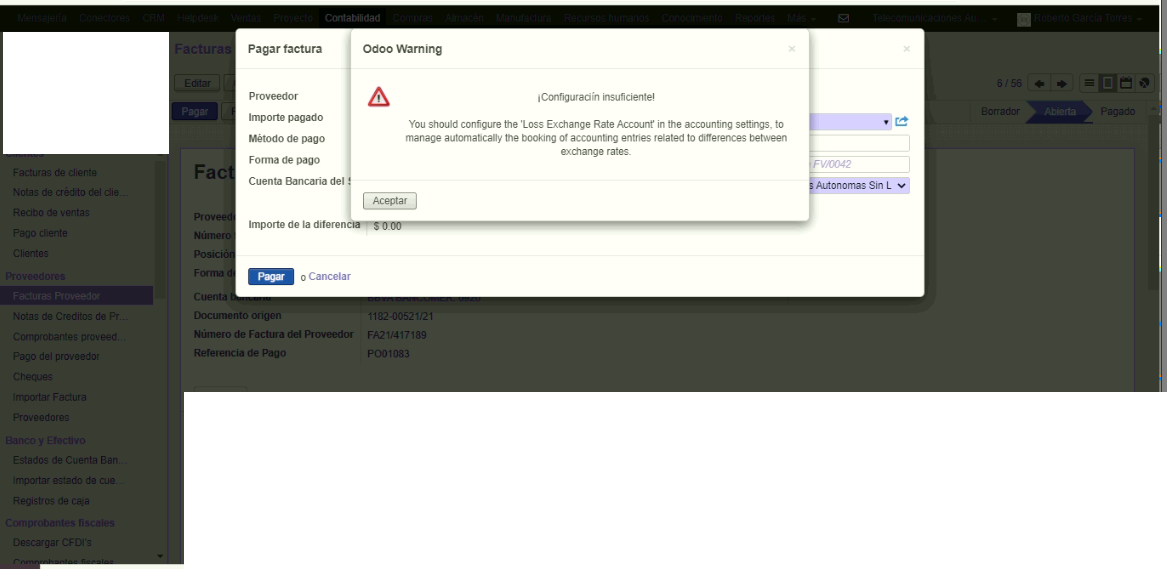Viewport: 1167px width, 569px height.
Task: Open Pago cliente in sidebar
Action: [x=40, y=233]
